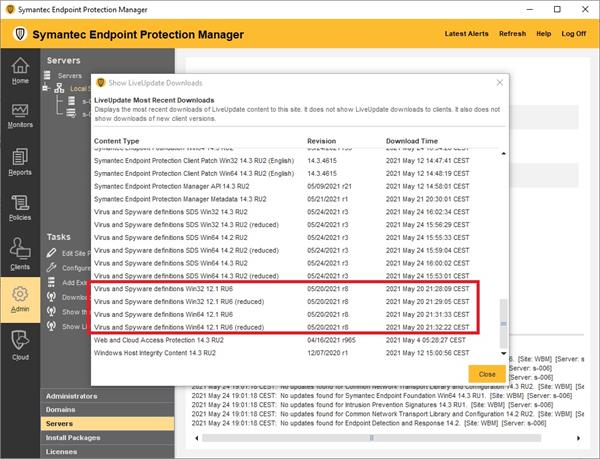Image resolution: width=600 pixels, height=459 pixels.
Task: Click the downloads list scrollbar thumb
Action: (504, 324)
